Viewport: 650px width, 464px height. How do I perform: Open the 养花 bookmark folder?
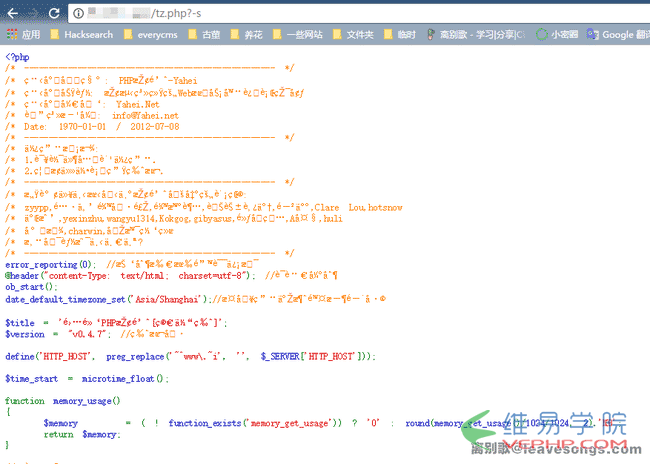pos(246,34)
